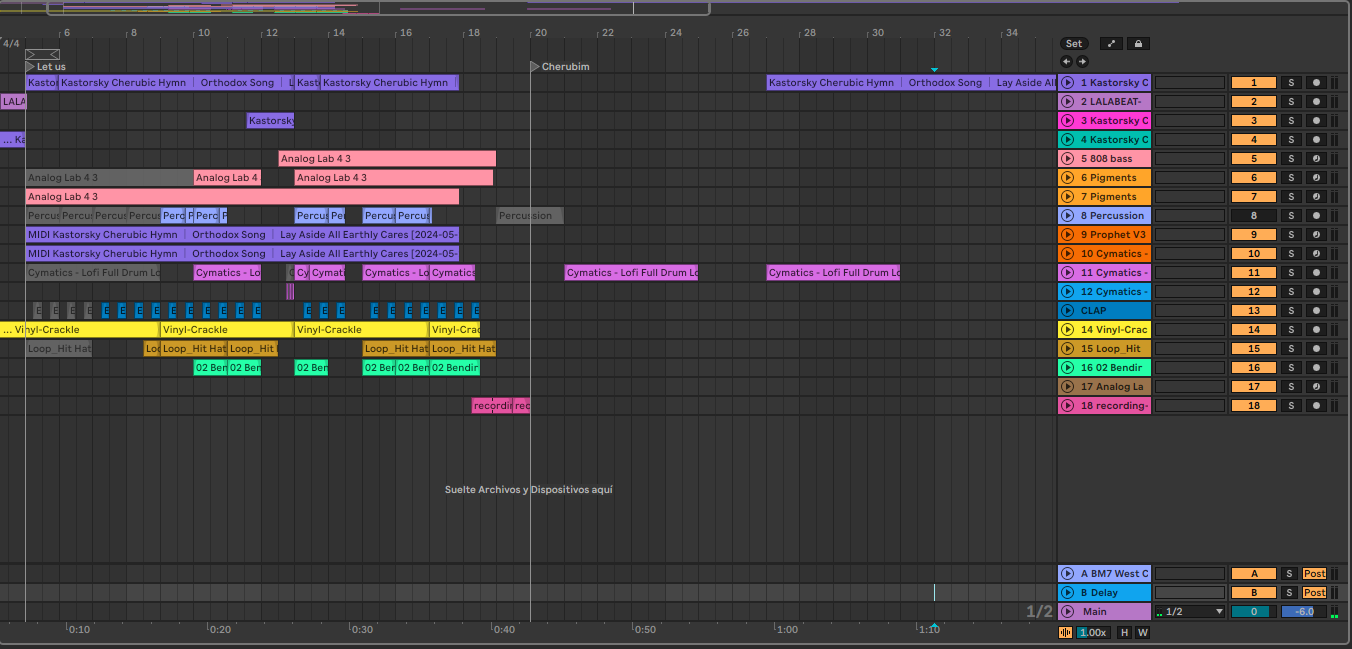Toggle return A activator

coord(1253,574)
